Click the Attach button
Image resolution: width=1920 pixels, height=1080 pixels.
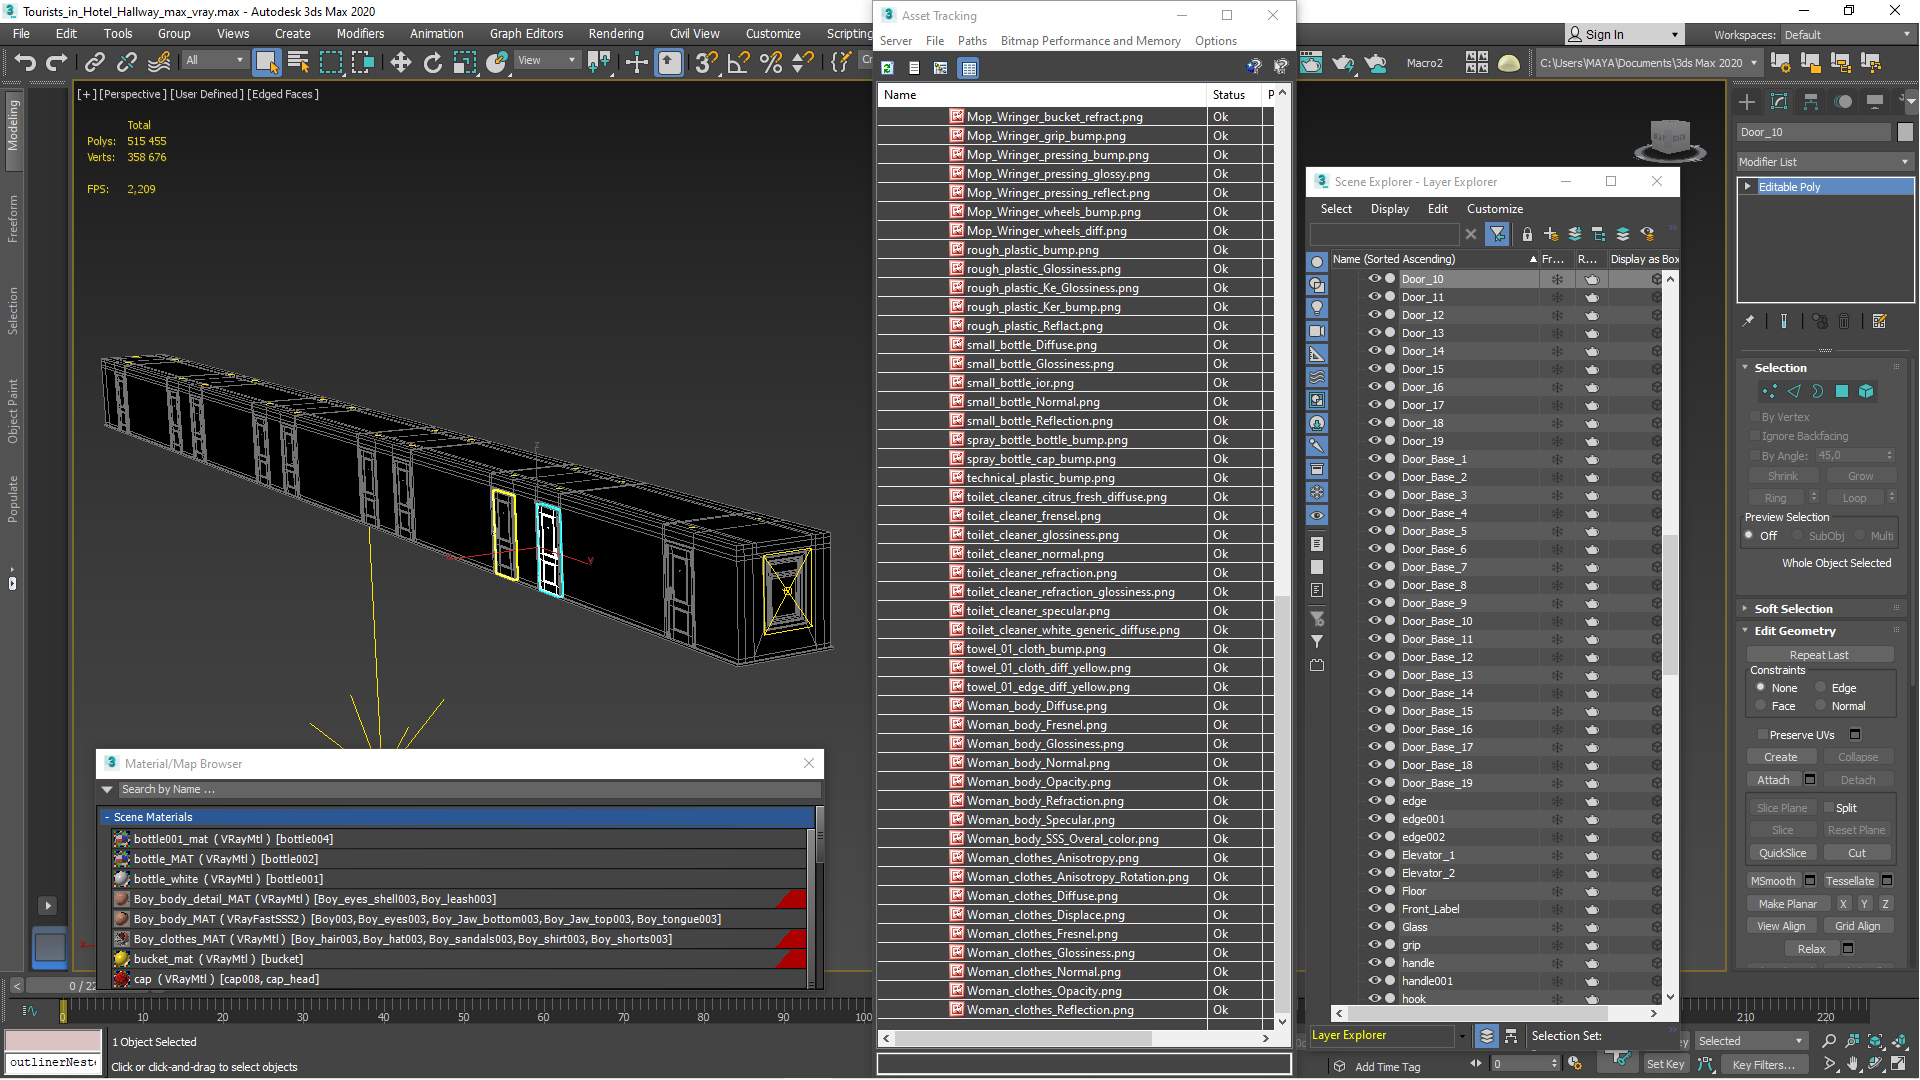tap(1773, 780)
